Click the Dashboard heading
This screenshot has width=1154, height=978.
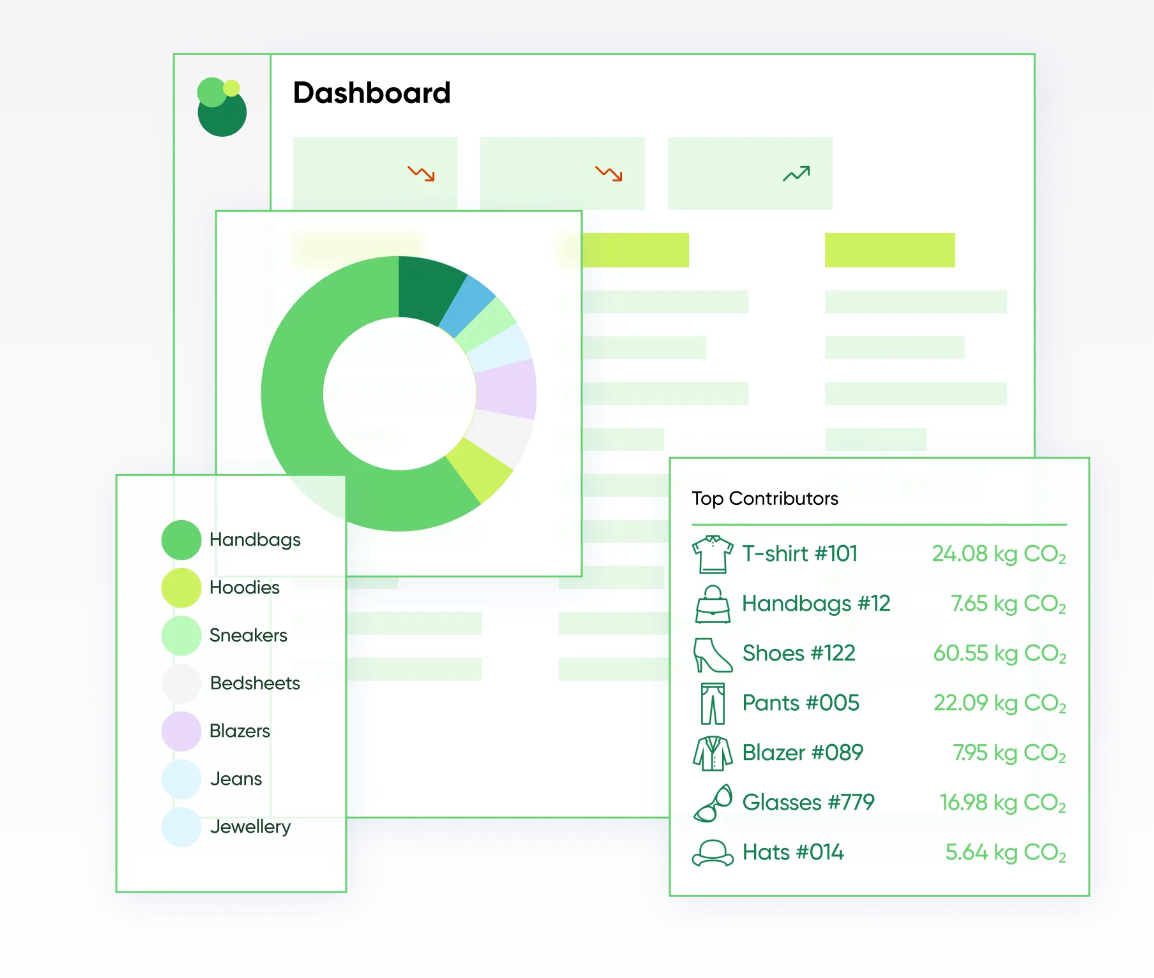tap(372, 93)
